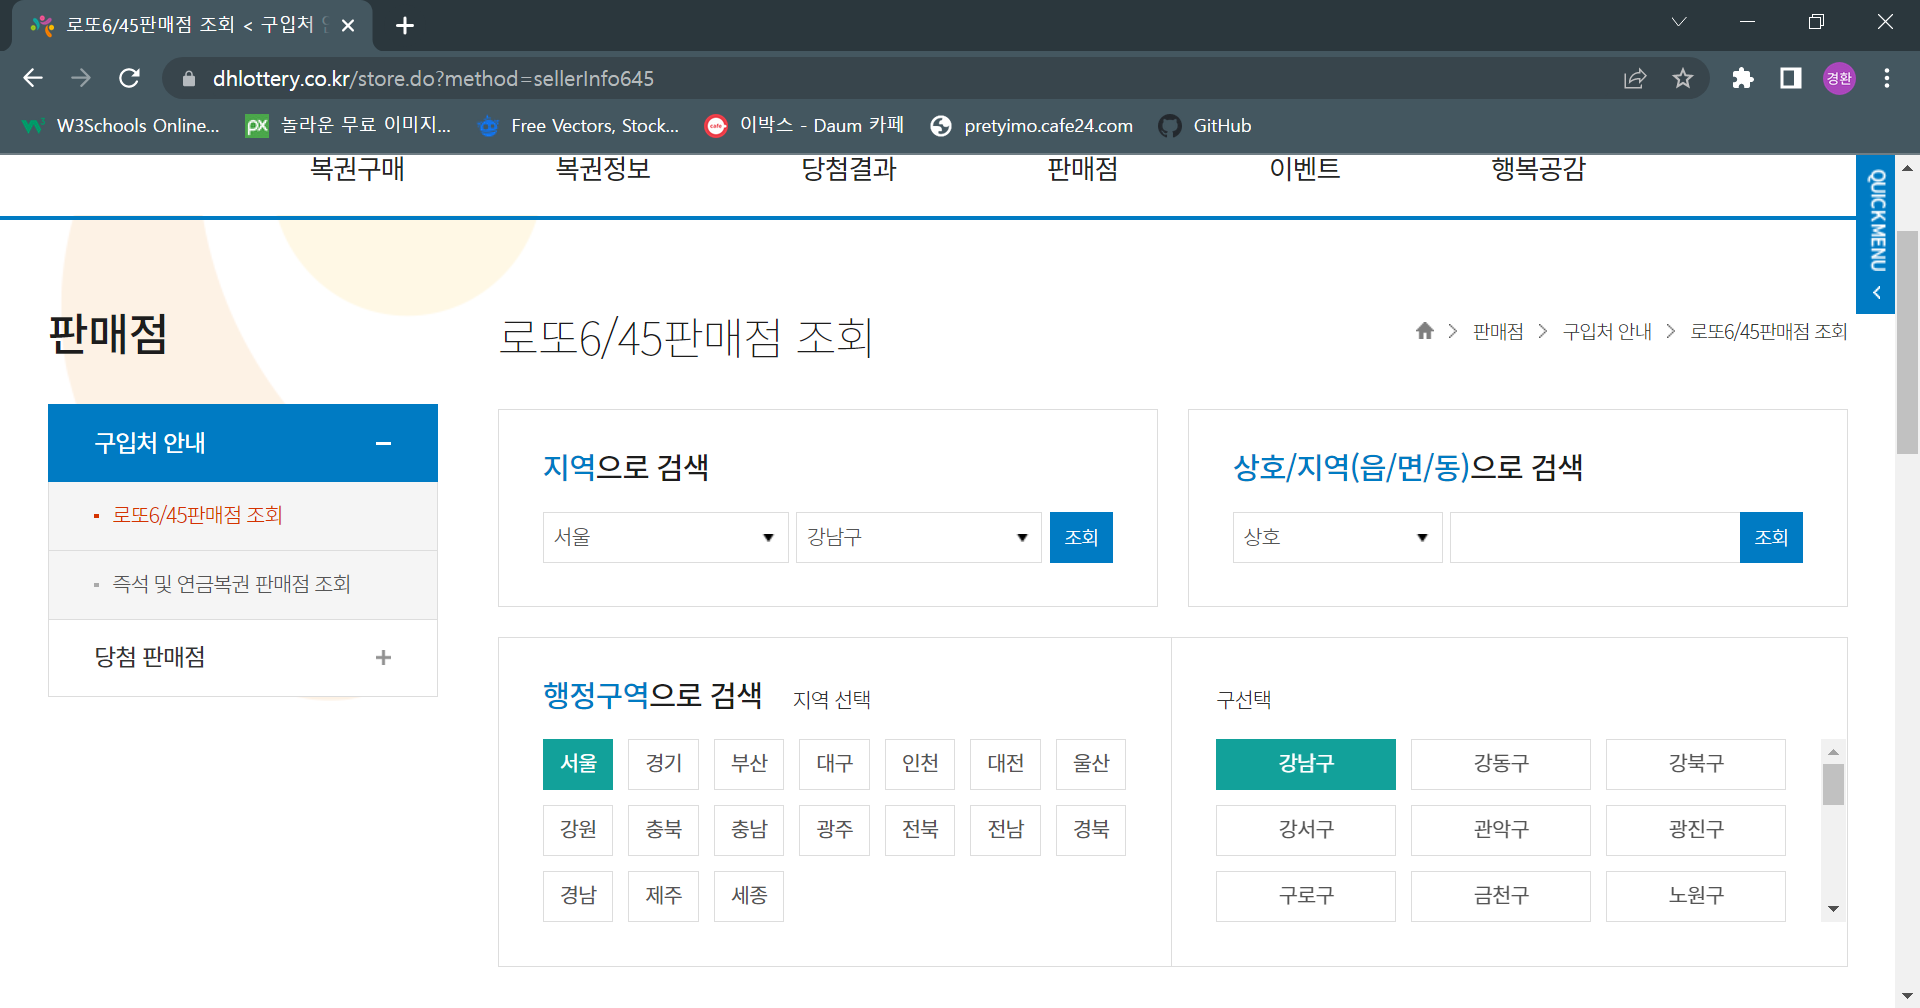Bookmark this page with the star

(x=1683, y=78)
